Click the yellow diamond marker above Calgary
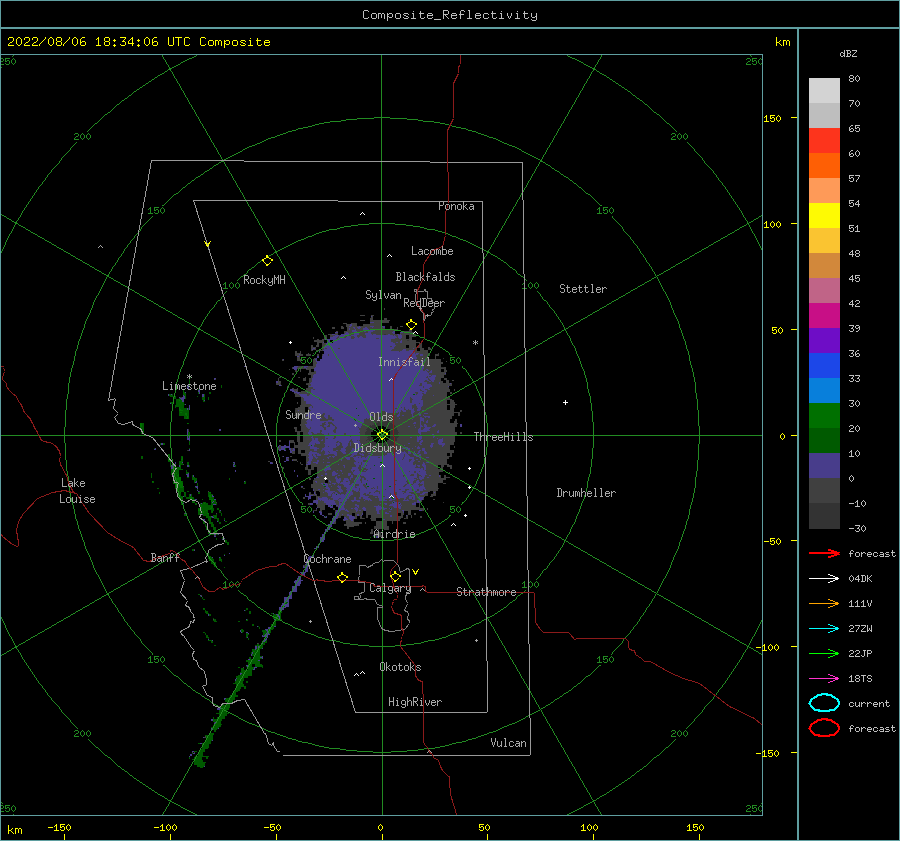This screenshot has height=841, width=900. (395, 576)
